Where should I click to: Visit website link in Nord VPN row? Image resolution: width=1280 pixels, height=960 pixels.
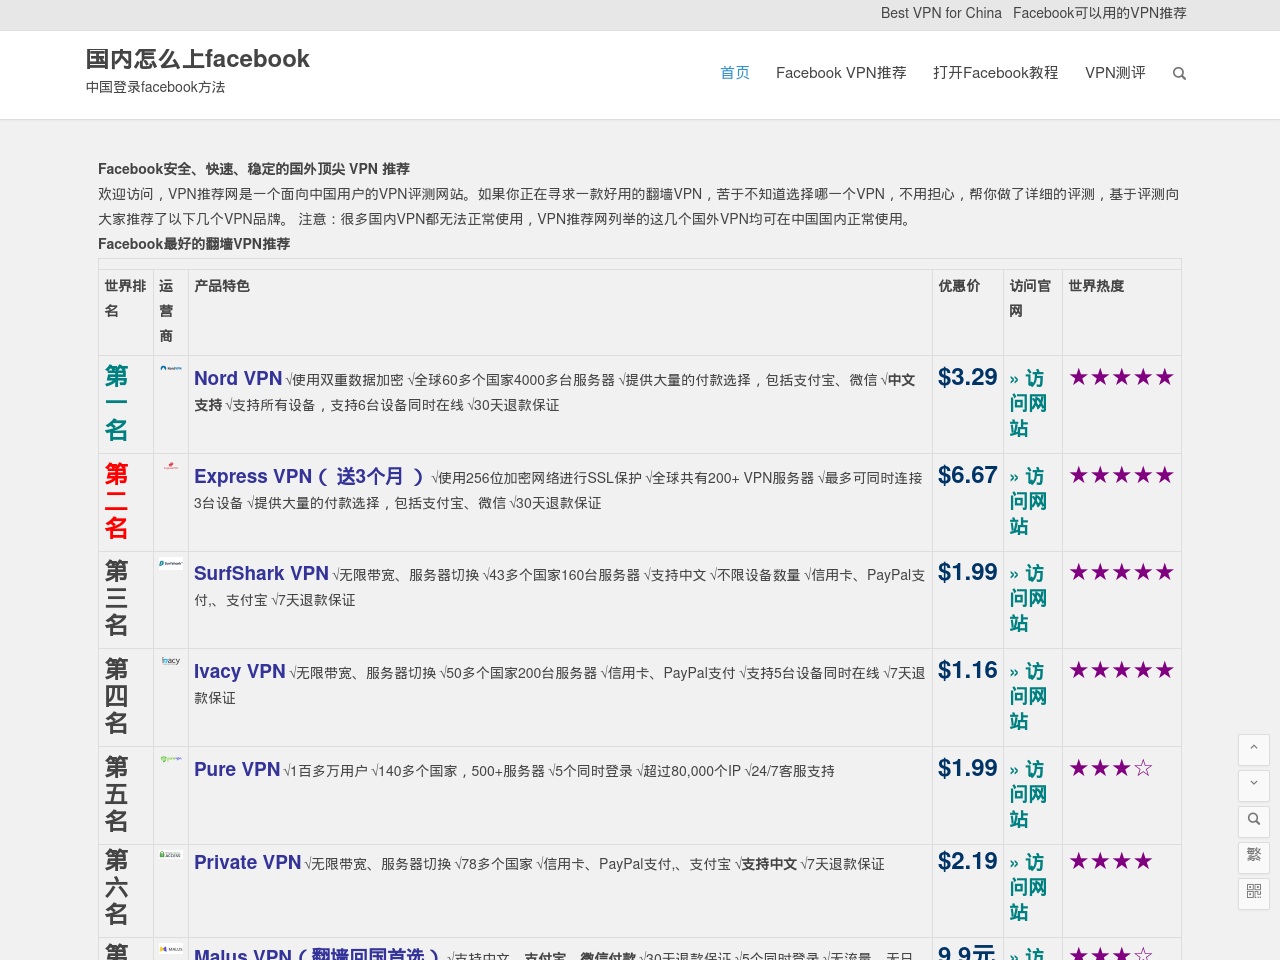[1028, 403]
